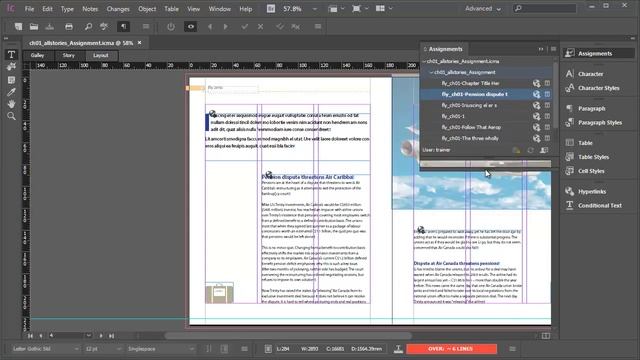Open the View Options dropdown in menu bar
Image resolution: width=640 pixels, height=360 pixels.
336,9
